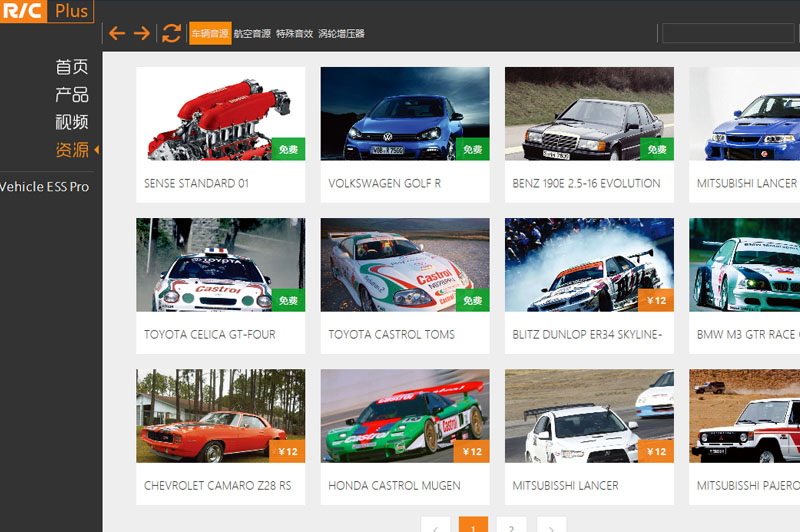The height and width of the screenshot is (532, 800).
Task: Click the MITSUBISSHI PAJERO title text
Action: [748, 486]
